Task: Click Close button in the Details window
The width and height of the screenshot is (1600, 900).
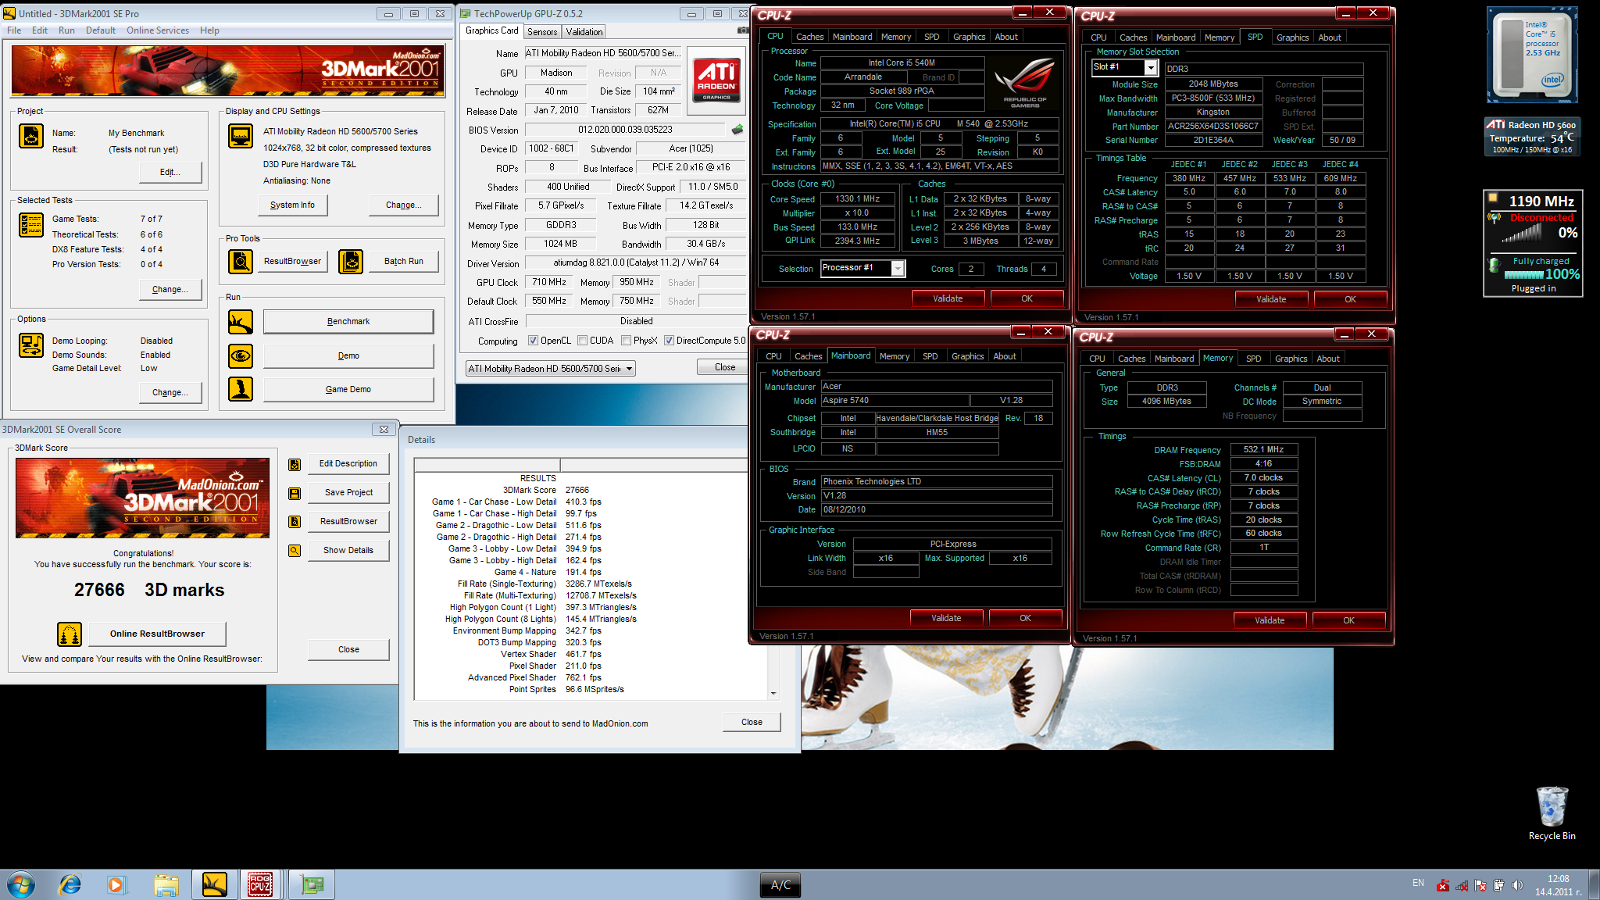Action: click(752, 722)
